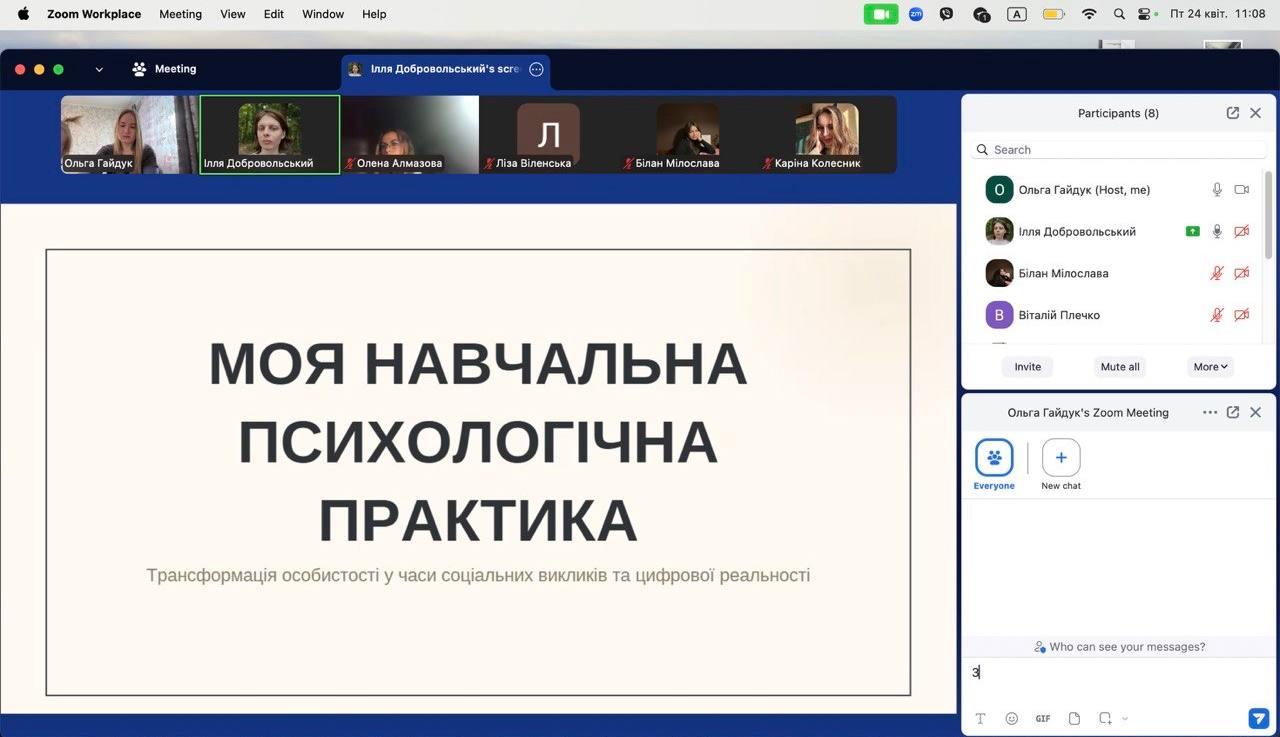Close the Participants panel

point(1256,113)
